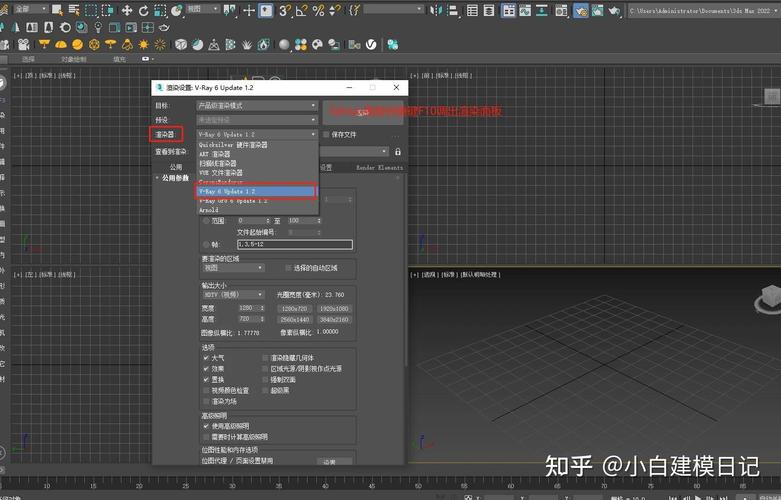Toggle the Window/Crossing selection icon
This screenshot has height=500, width=781.
point(108,10)
